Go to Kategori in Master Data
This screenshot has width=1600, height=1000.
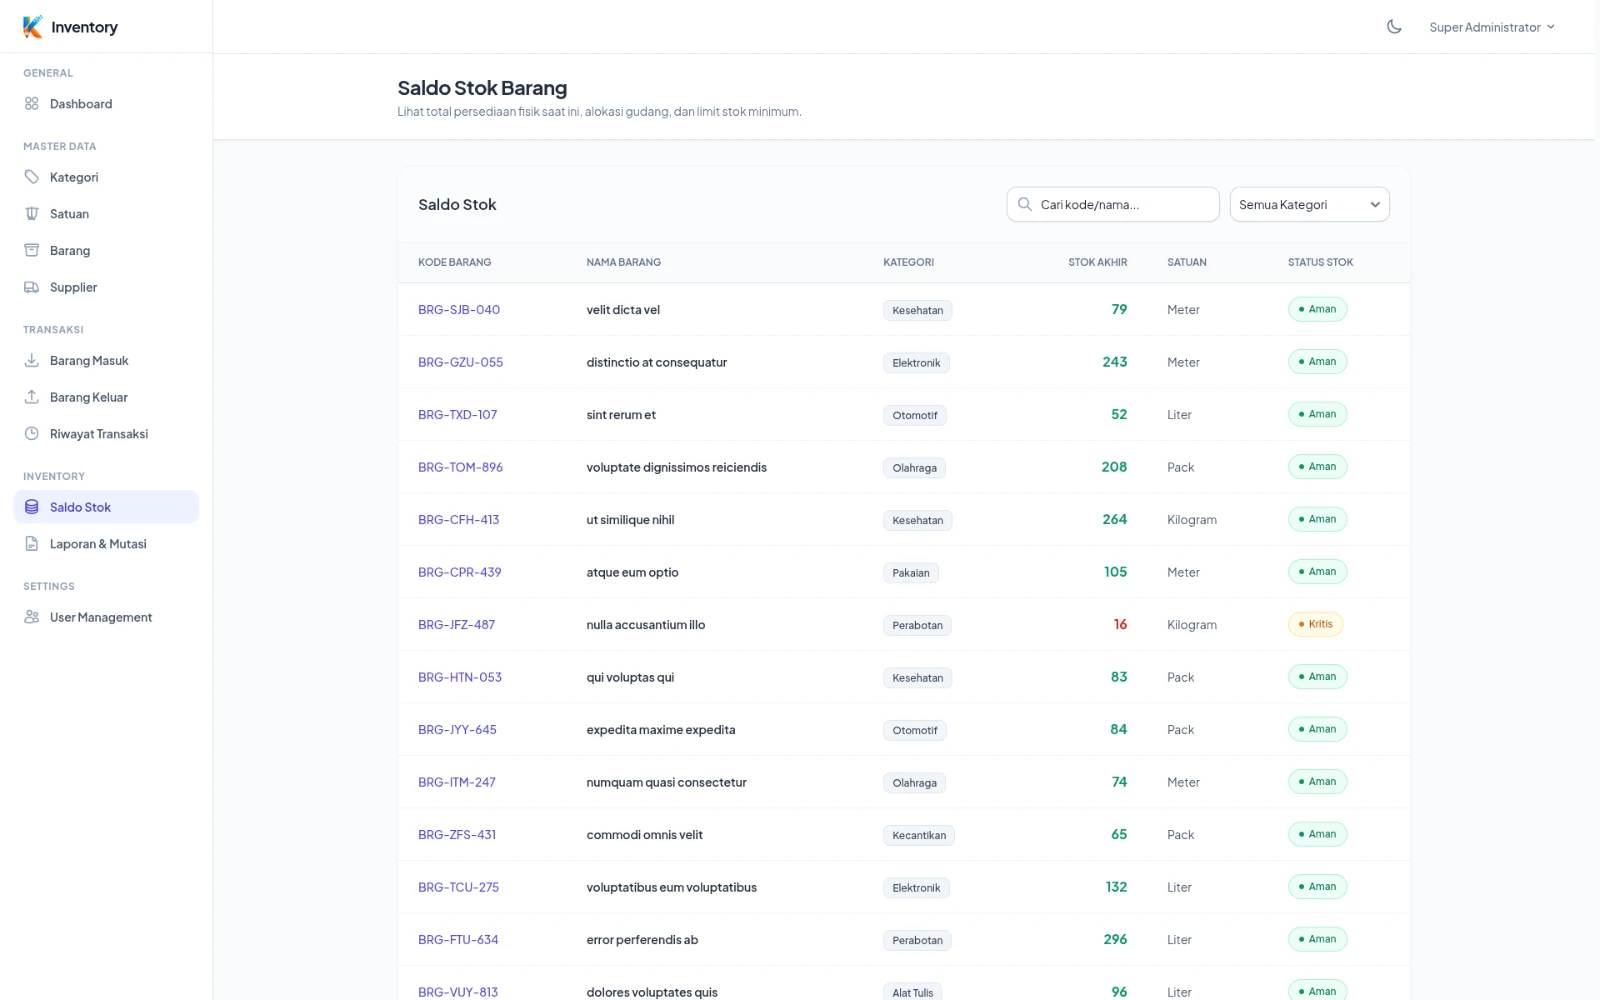coord(106,177)
